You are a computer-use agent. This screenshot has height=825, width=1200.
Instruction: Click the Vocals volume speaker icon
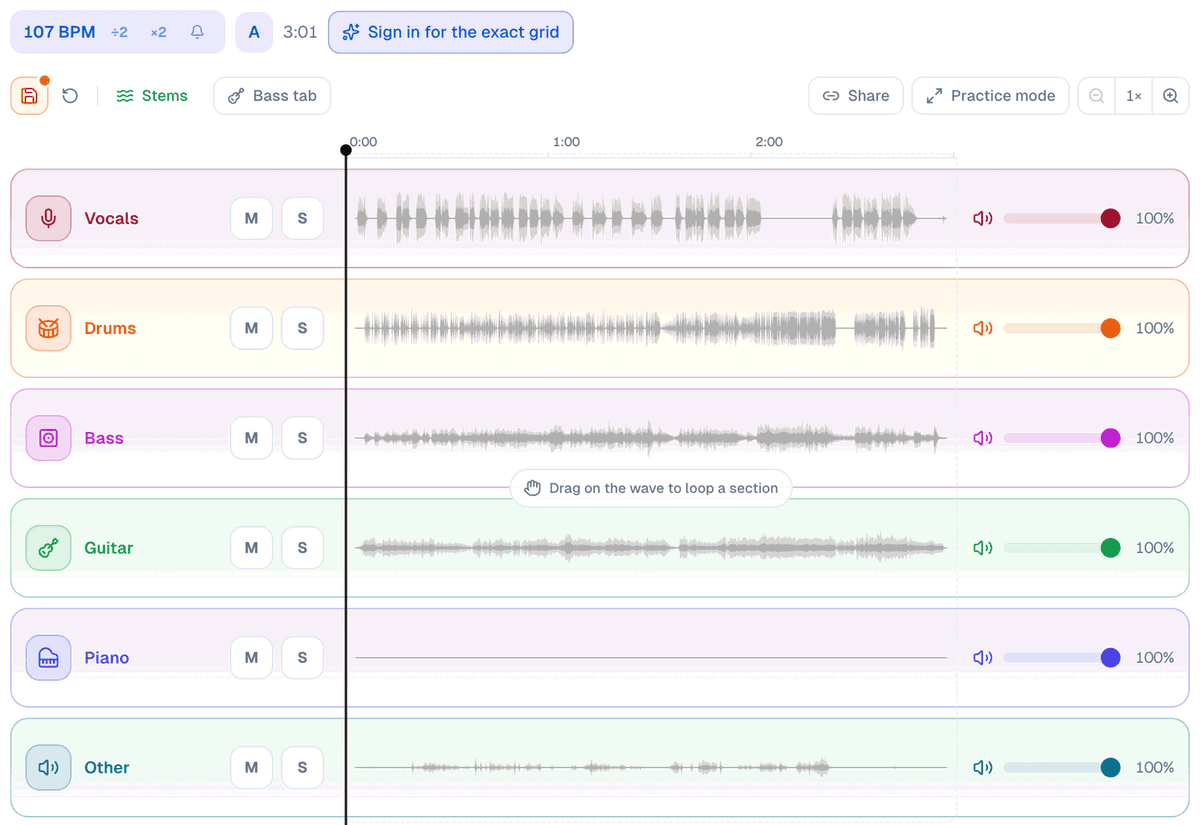tap(983, 218)
